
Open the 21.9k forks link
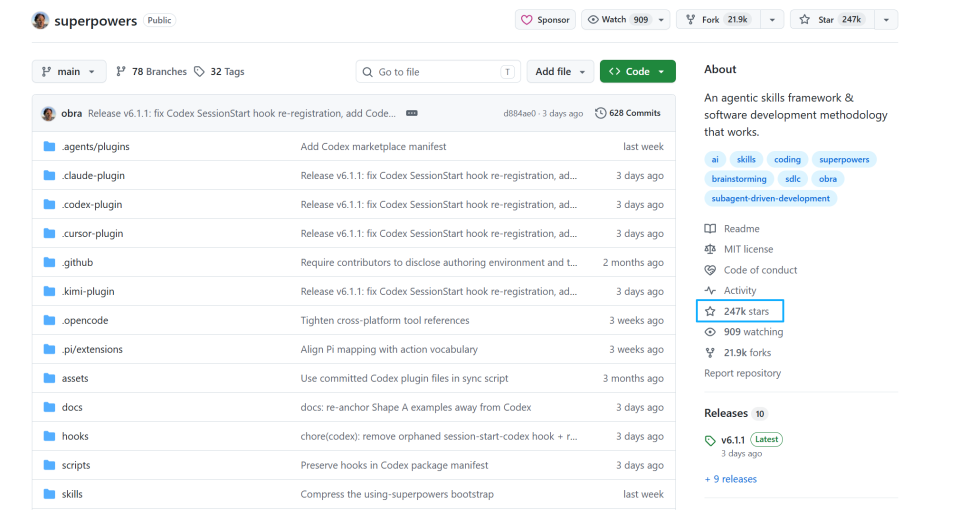tap(738, 353)
